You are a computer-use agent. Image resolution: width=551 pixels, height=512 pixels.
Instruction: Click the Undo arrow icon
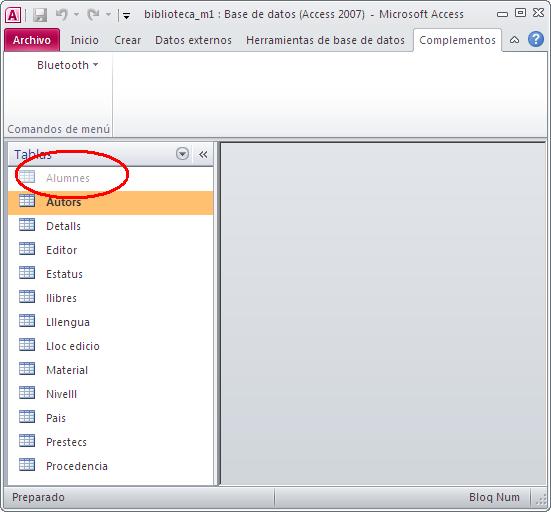pyautogui.click(x=62, y=14)
